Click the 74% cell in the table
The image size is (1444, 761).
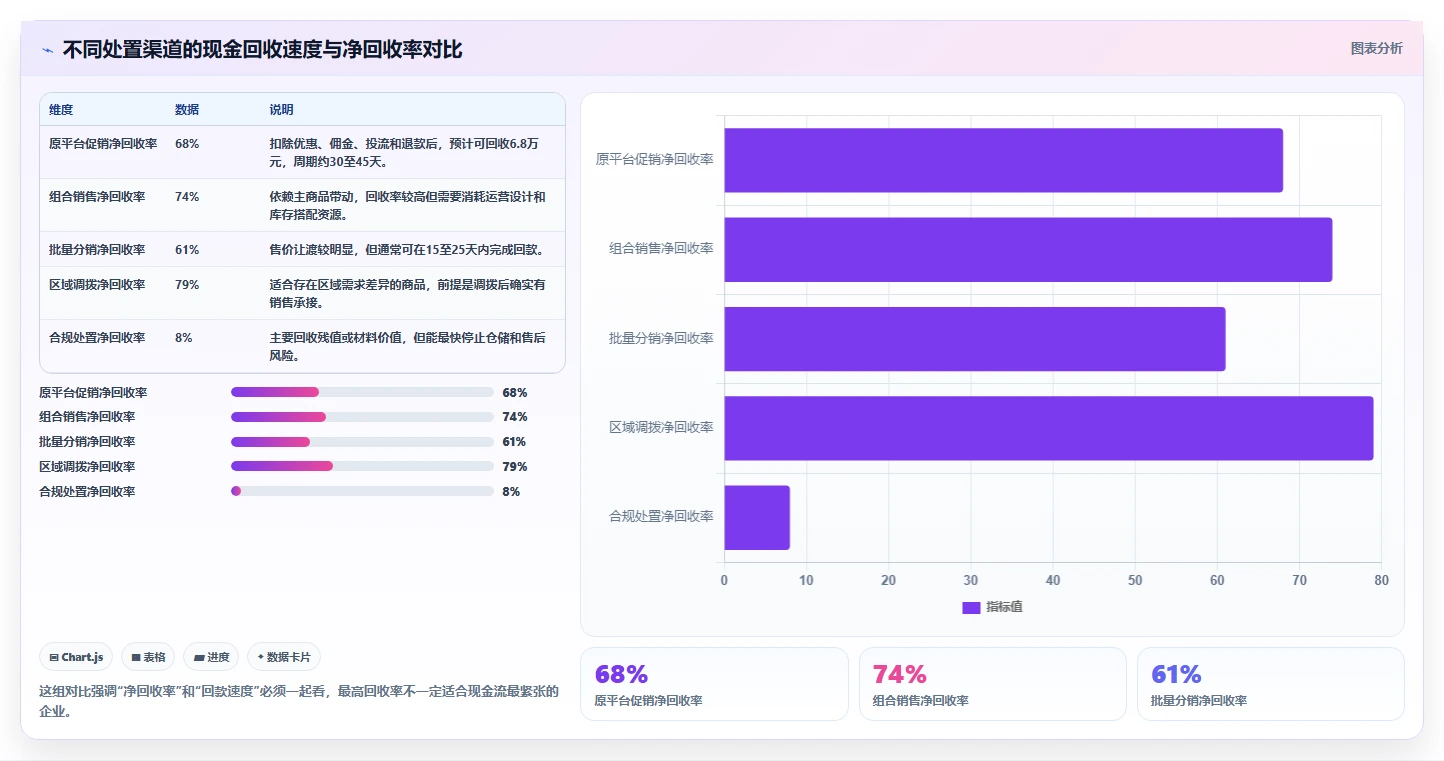(187, 197)
